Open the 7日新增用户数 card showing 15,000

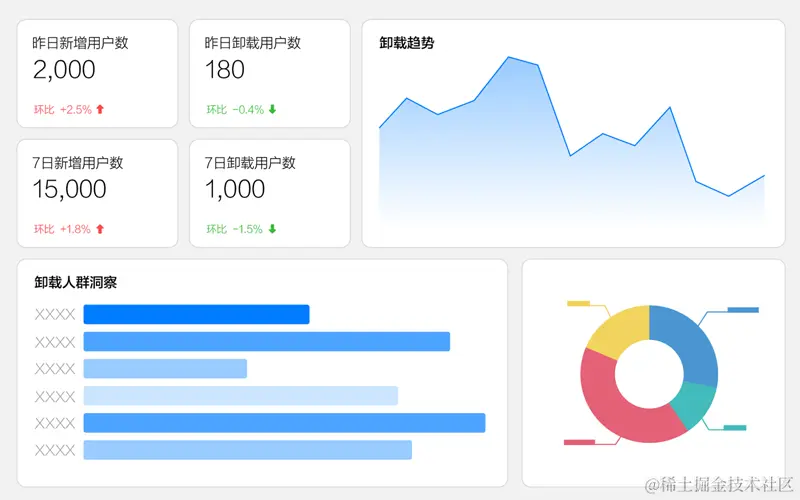[x=97, y=193]
